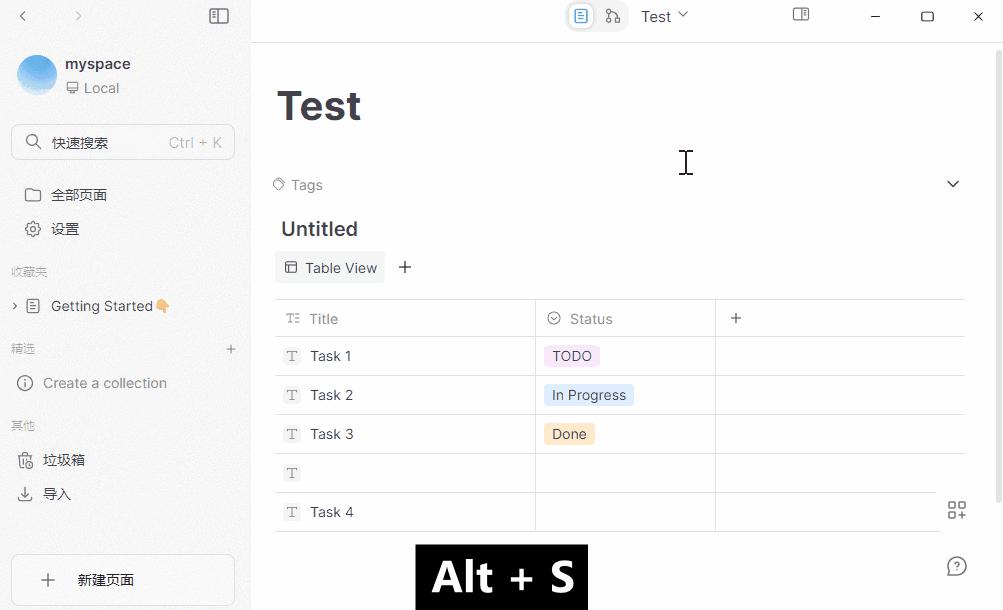Image resolution: width=1003 pixels, height=610 pixels.
Task: Open the Test title dropdown
Action: coord(665,16)
